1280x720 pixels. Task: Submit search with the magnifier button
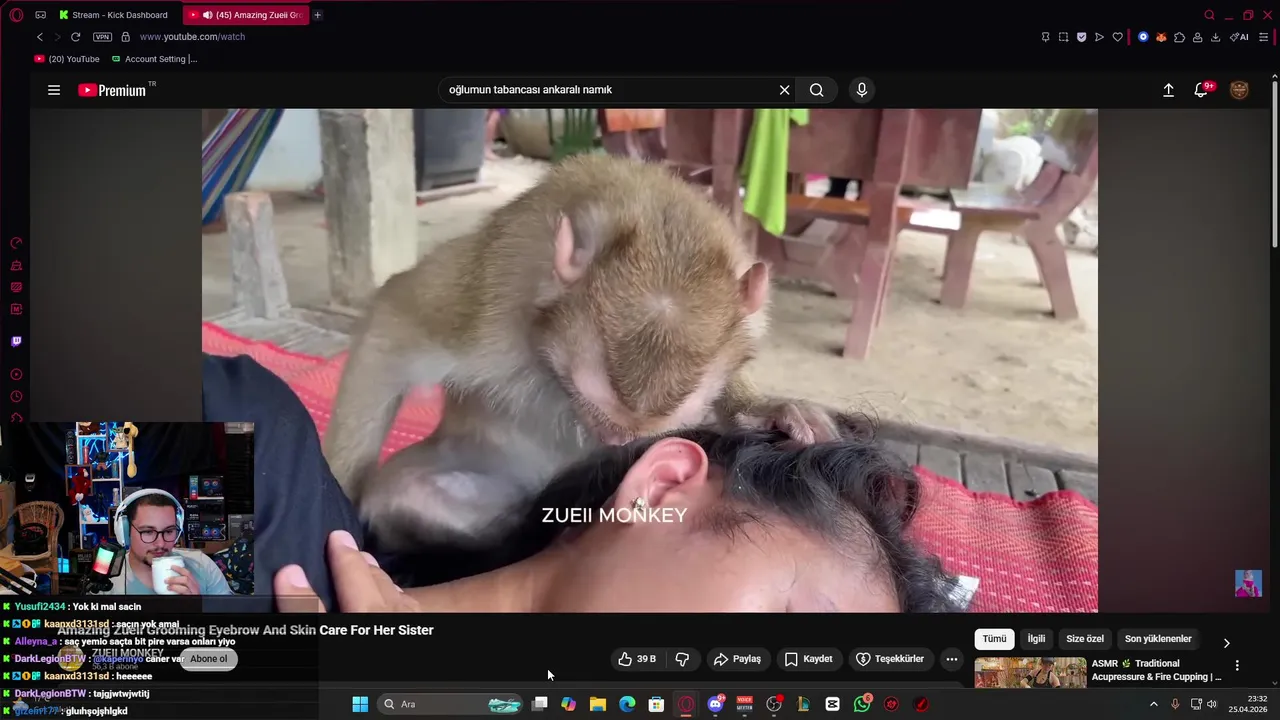[817, 90]
